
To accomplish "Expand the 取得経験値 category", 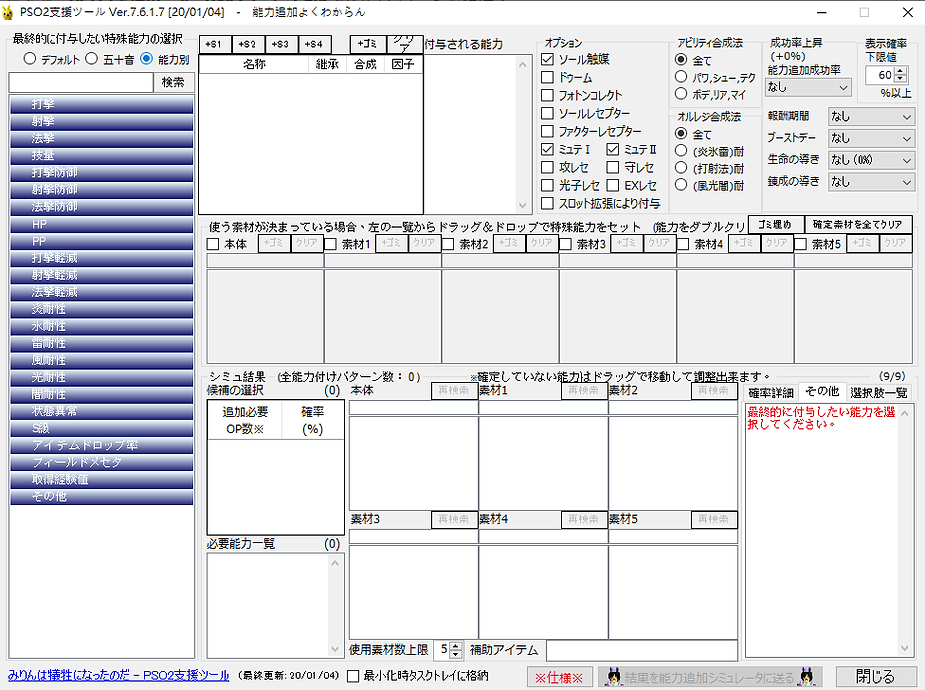I will [x=101, y=480].
